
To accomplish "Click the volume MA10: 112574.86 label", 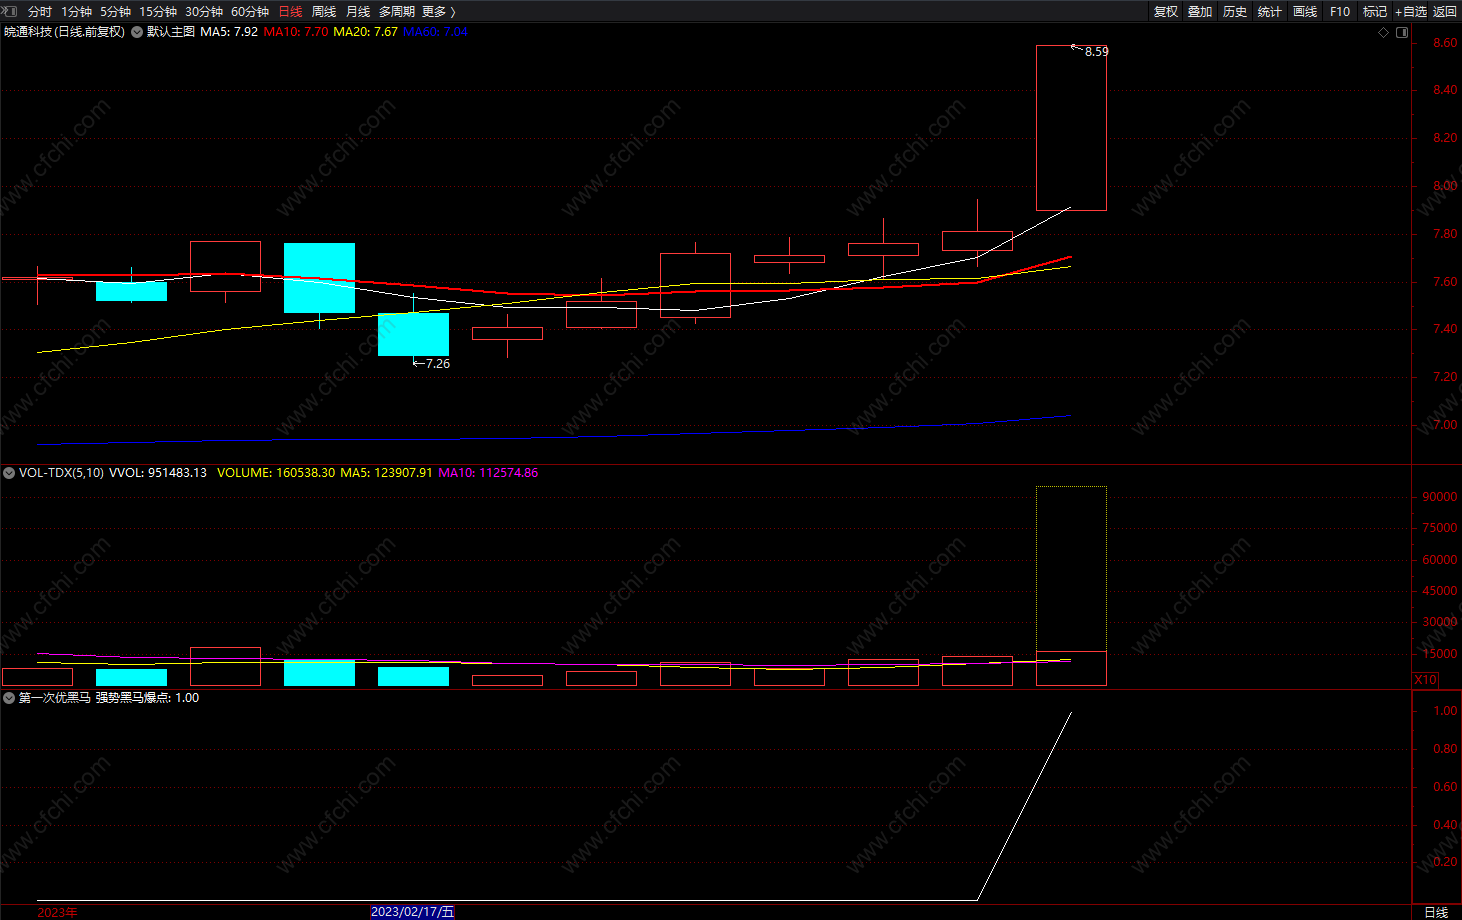I will 488,473.
